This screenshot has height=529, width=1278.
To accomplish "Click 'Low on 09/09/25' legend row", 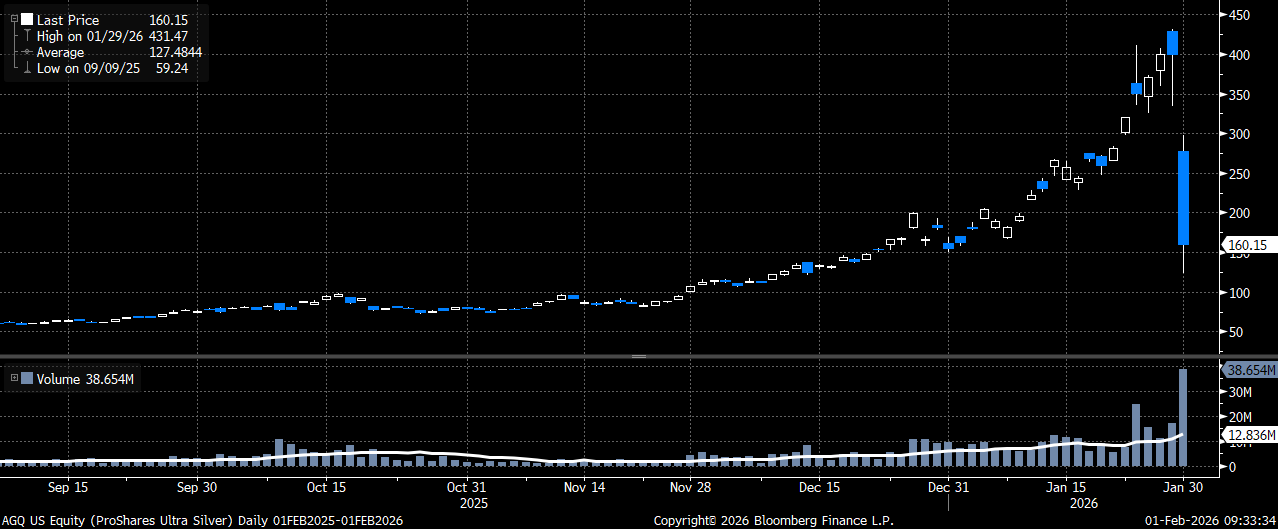I will click(x=89, y=68).
